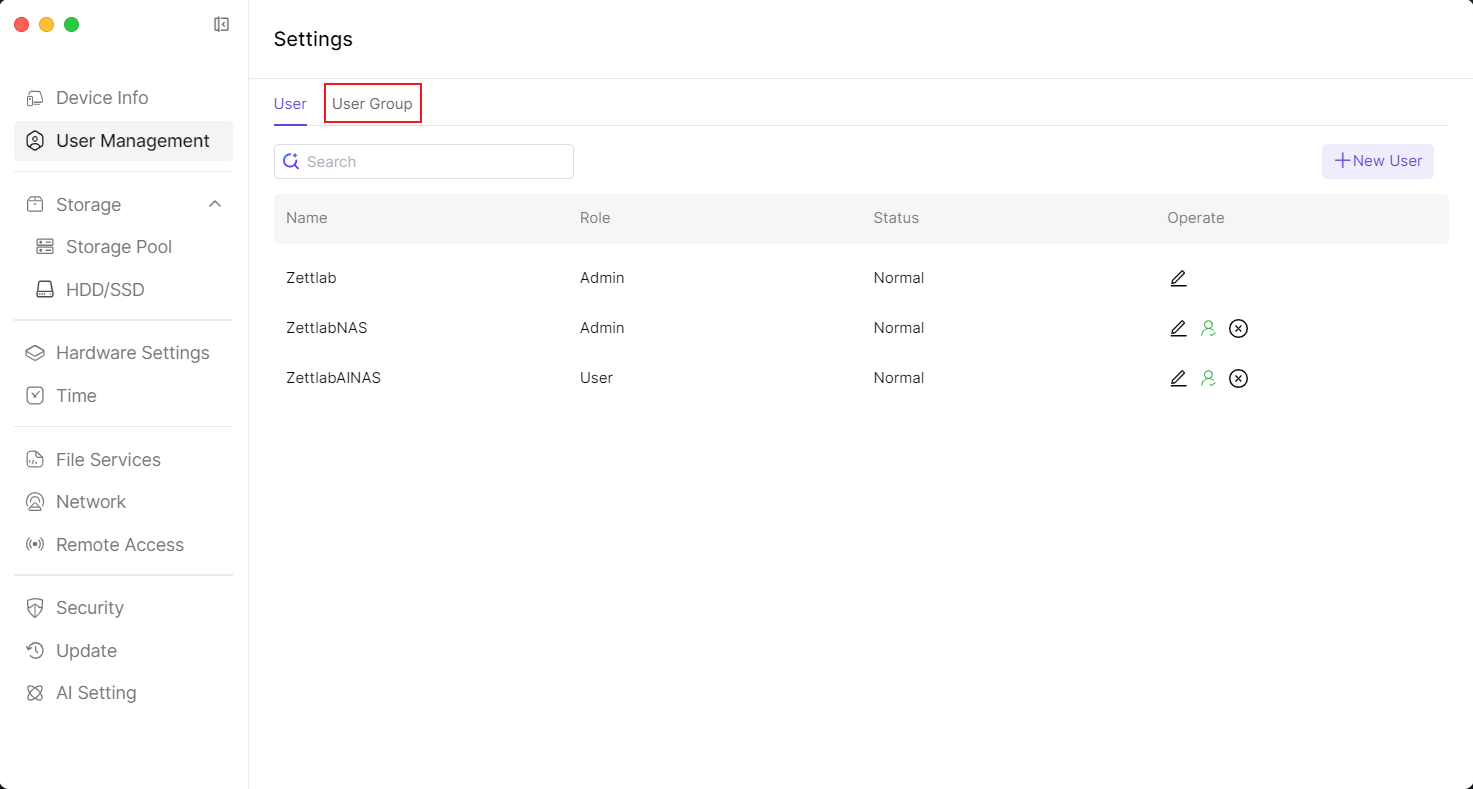Screen dimensions: 1473x789
Task: Switch to the User Group tab
Action: (x=372, y=104)
